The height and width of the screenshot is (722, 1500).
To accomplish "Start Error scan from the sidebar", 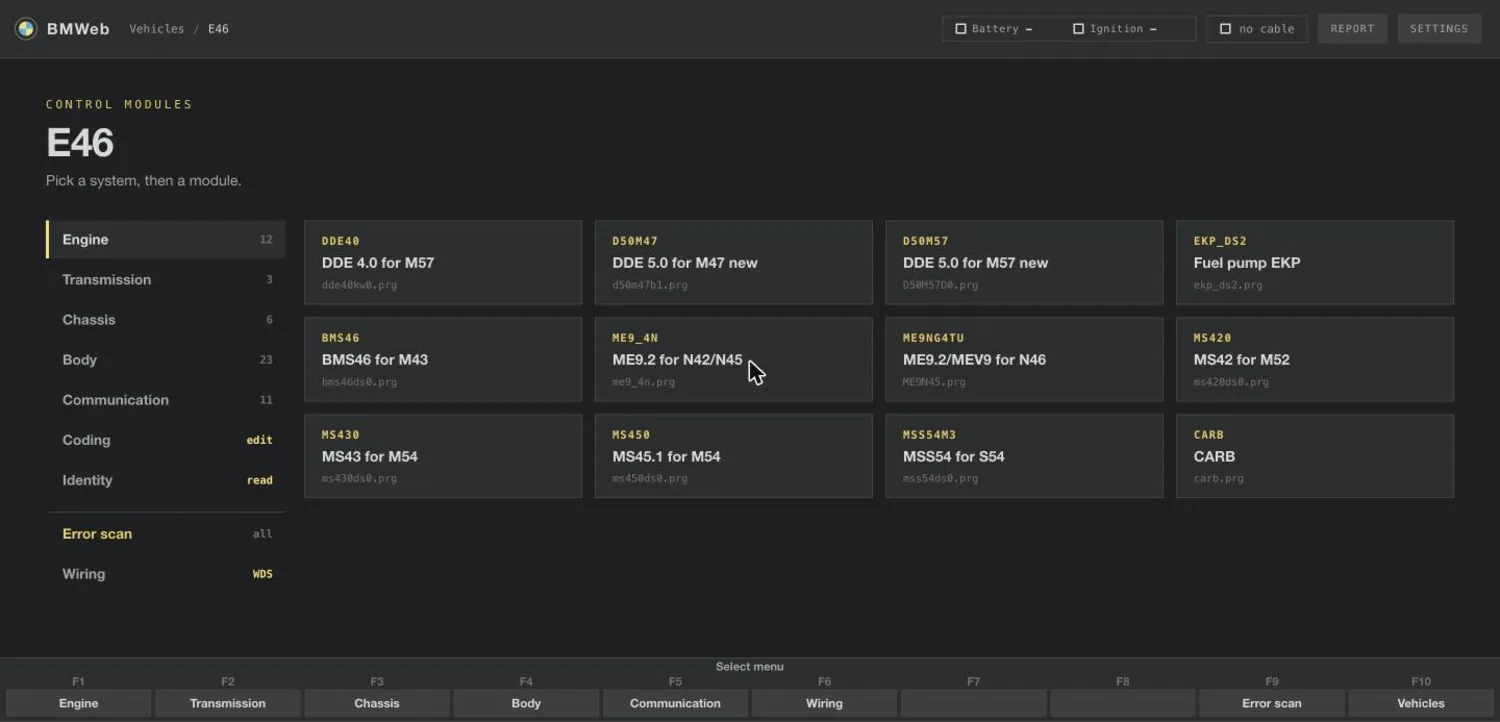I will pos(166,534).
